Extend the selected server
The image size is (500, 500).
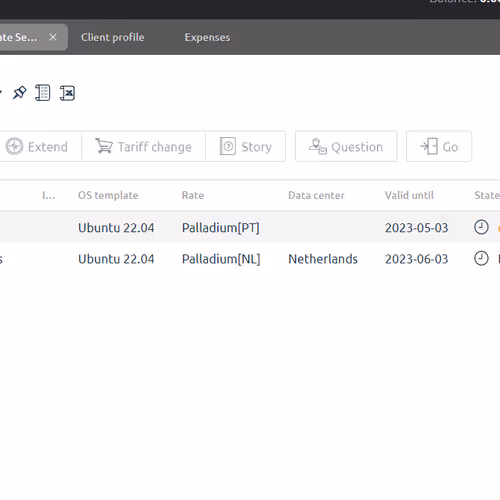[x=37, y=146]
